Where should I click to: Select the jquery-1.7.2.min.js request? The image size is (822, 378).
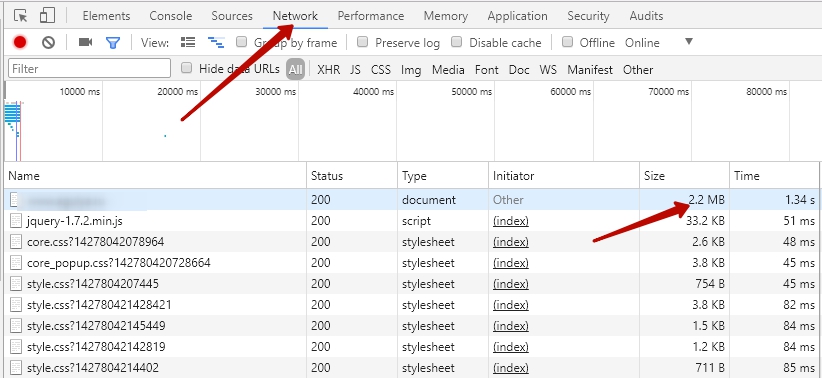click(74, 221)
